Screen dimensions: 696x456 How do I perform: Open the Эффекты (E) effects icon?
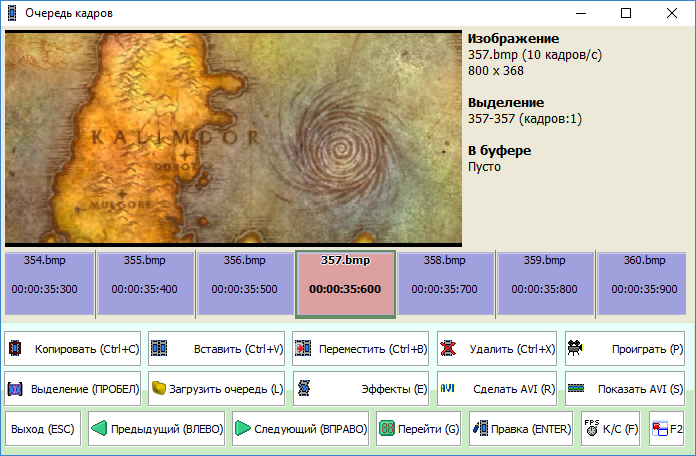(303, 387)
